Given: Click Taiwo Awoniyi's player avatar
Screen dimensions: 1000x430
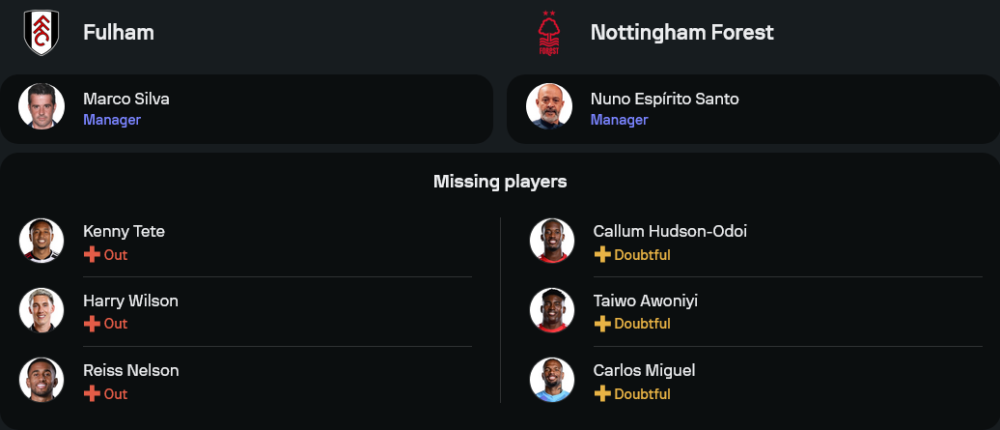Looking at the screenshot, I should (552, 310).
